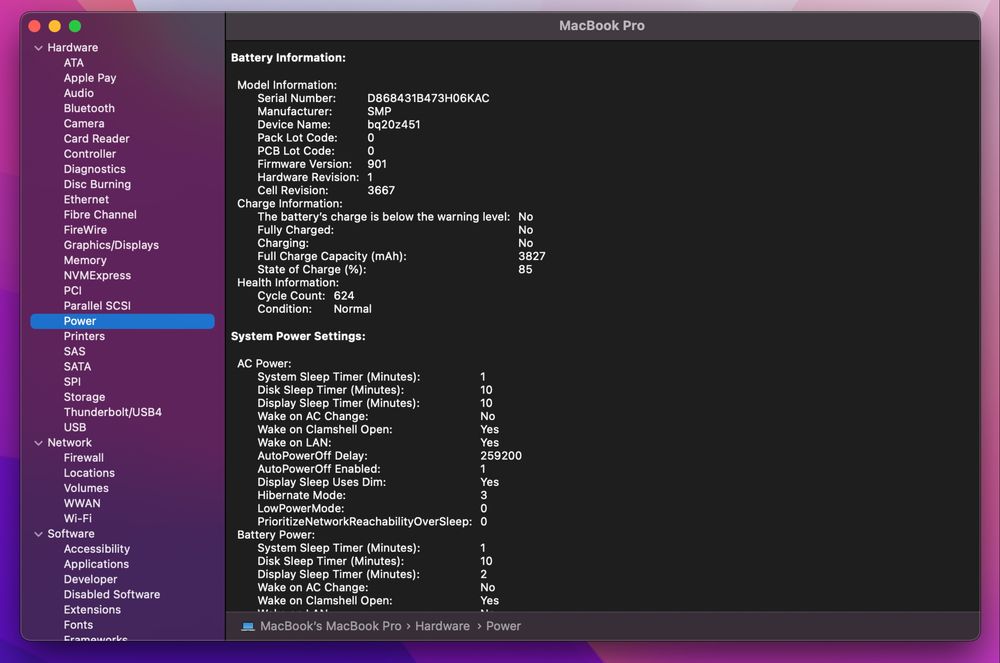
Task: Select Bluetooth in the sidebar
Action: pos(89,108)
